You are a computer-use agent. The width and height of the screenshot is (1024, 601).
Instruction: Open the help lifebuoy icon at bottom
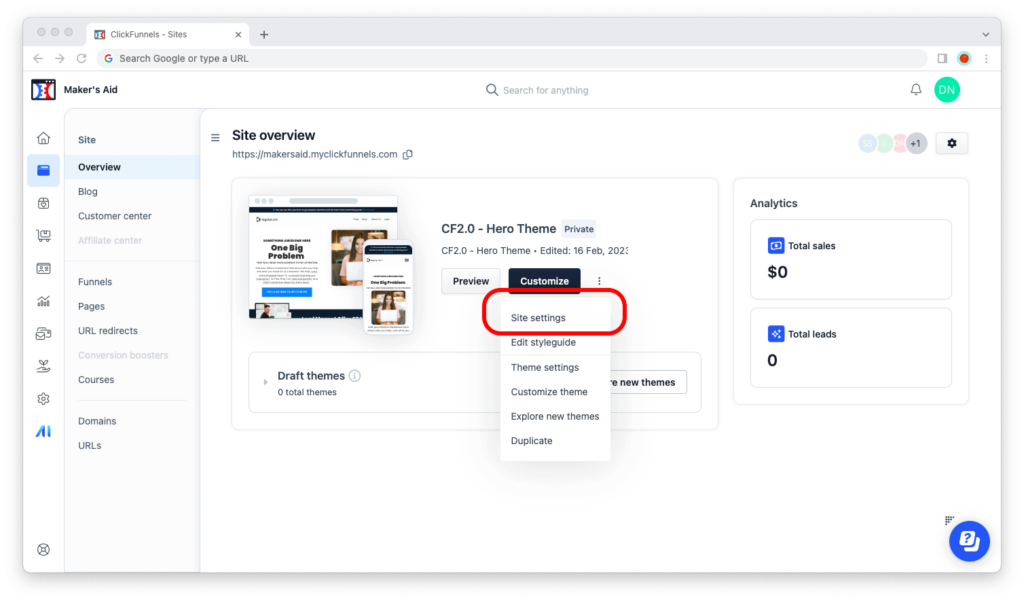(44, 549)
